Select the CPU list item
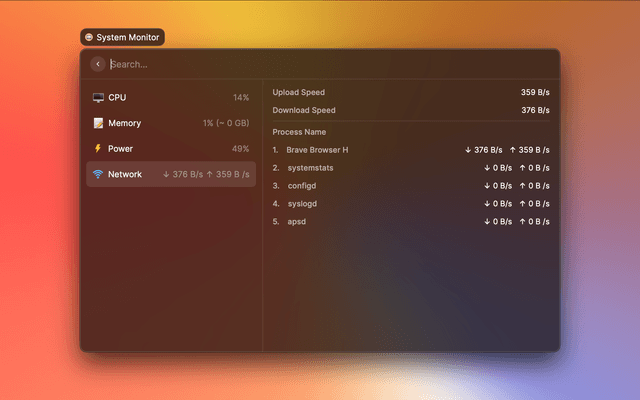 (x=171, y=98)
